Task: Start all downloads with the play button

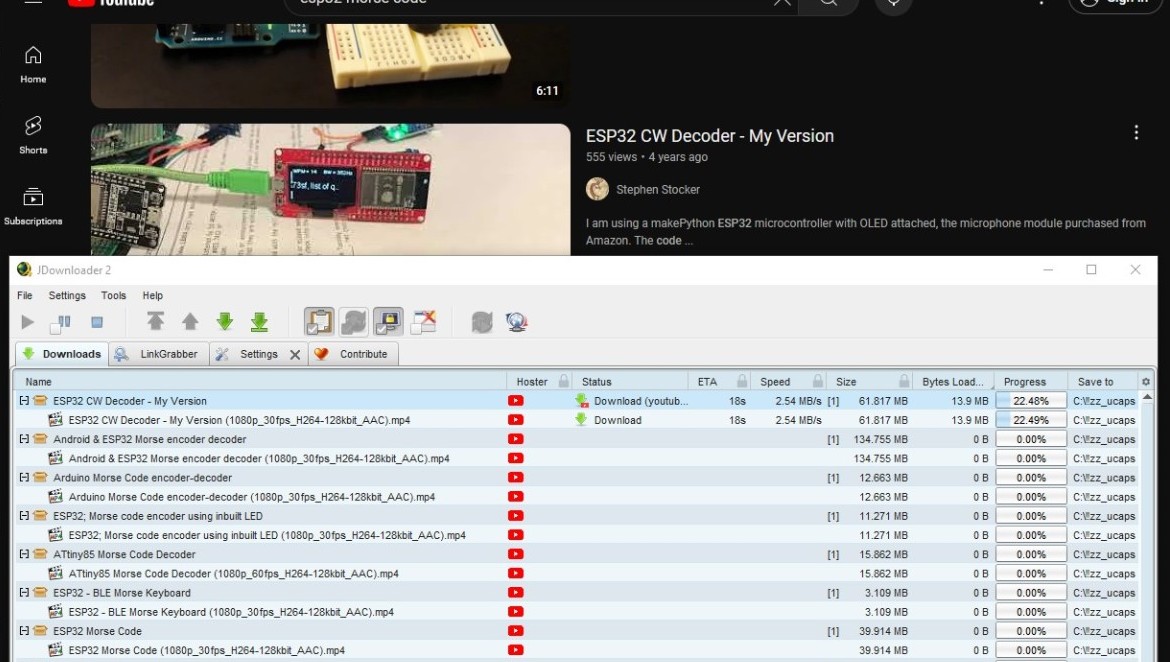Action: point(28,322)
